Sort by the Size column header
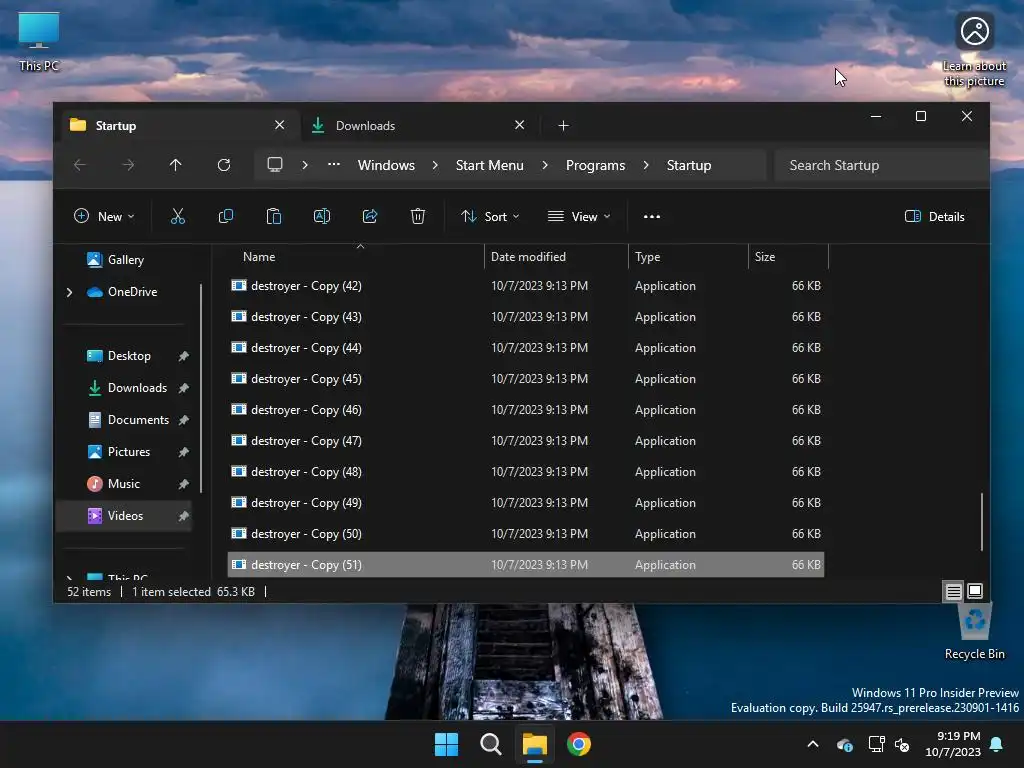Image resolution: width=1024 pixels, height=768 pixels. click(788, 257)
